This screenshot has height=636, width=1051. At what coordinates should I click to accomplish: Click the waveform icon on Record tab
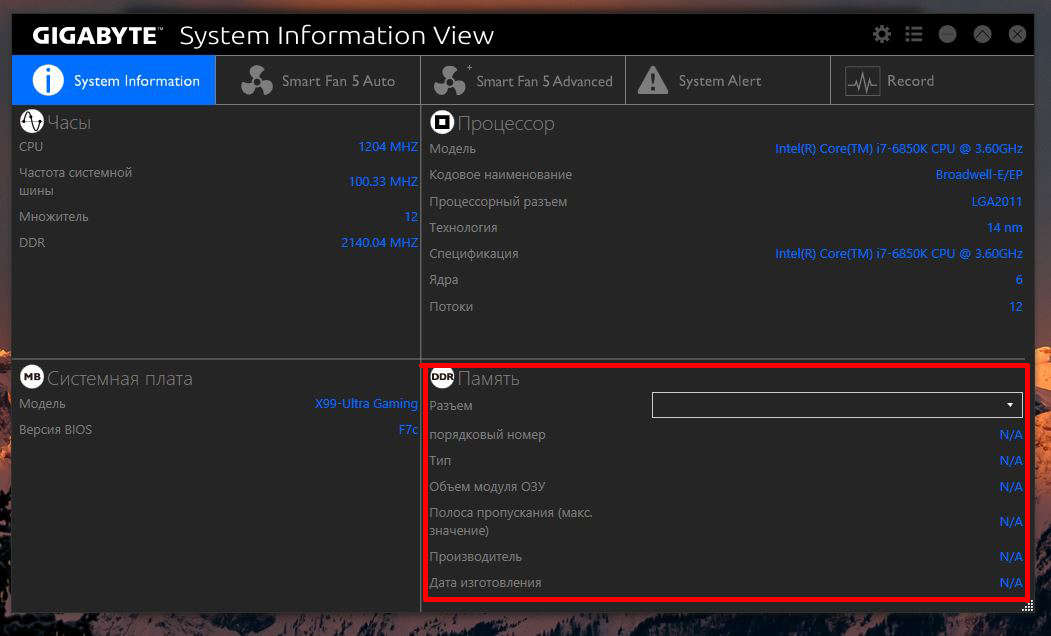pyautogui.click(x=862, y=81)
